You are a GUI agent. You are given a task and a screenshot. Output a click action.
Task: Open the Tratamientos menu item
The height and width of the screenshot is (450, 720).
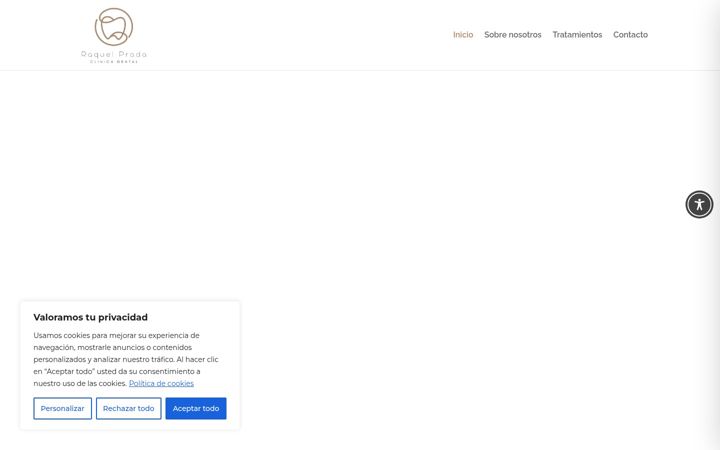(x=577, y=35)
